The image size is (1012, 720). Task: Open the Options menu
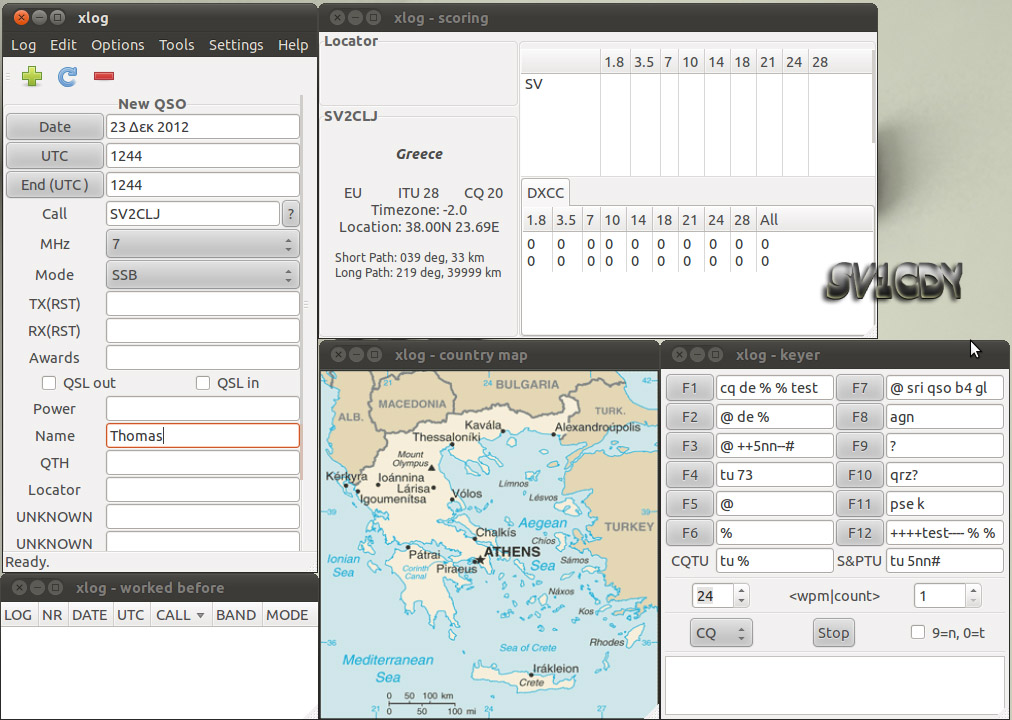(117, 44)
